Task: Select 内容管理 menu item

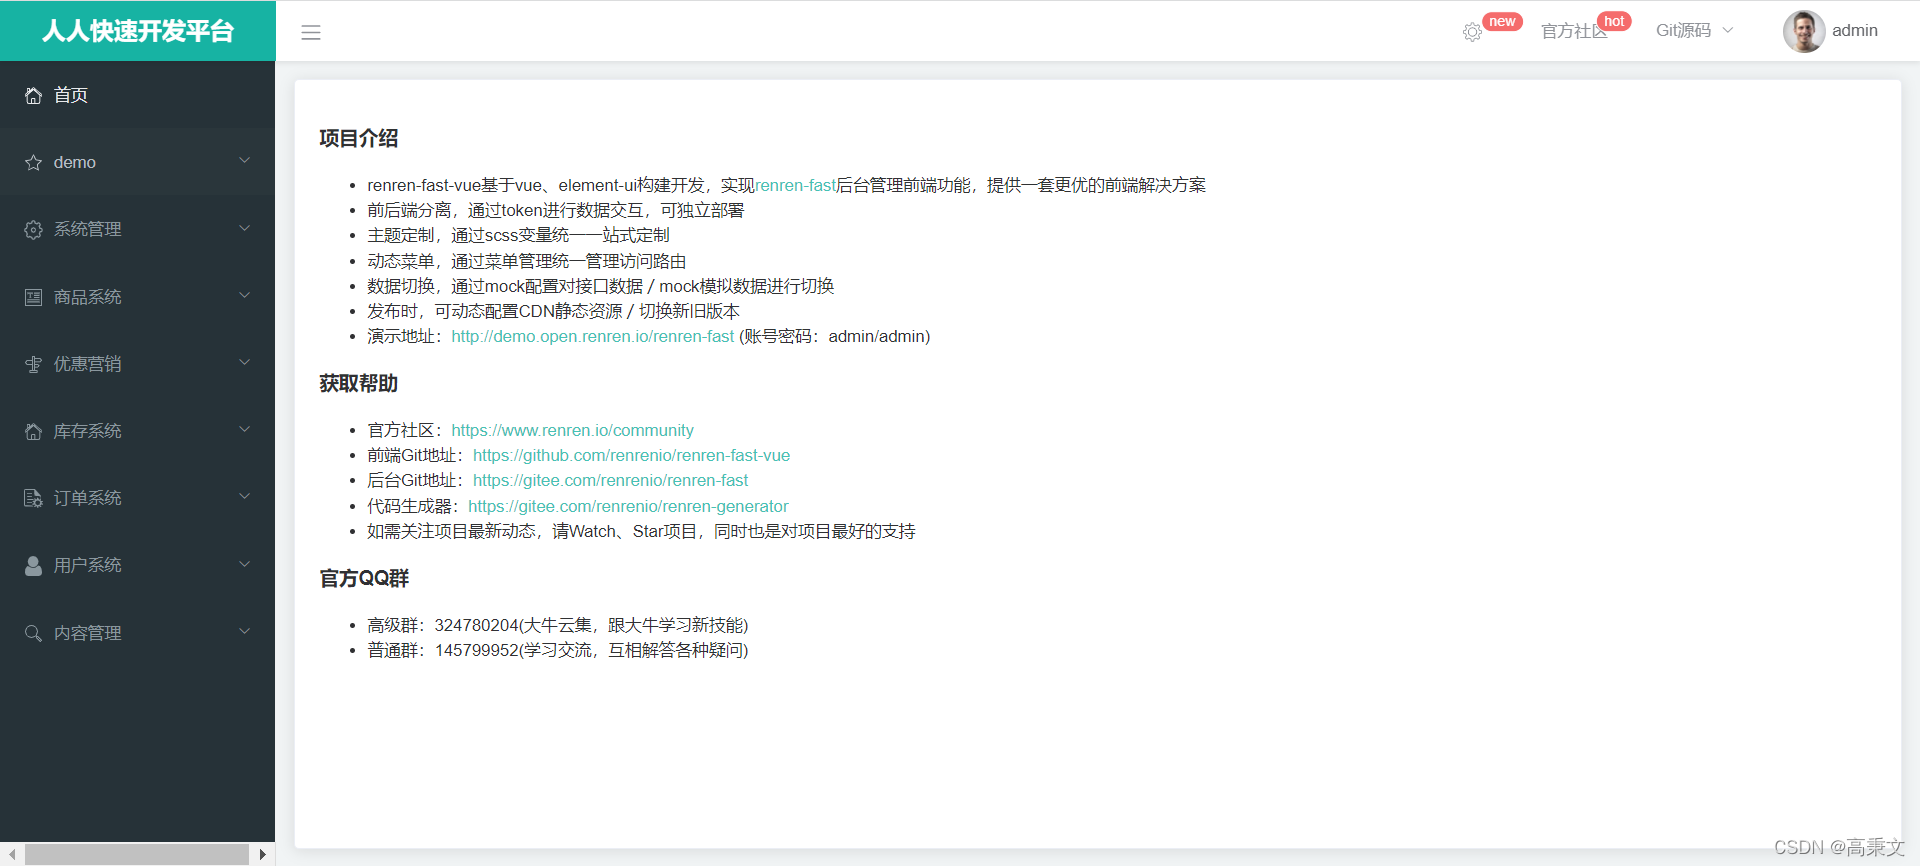Action: click(x=137, y=633)
